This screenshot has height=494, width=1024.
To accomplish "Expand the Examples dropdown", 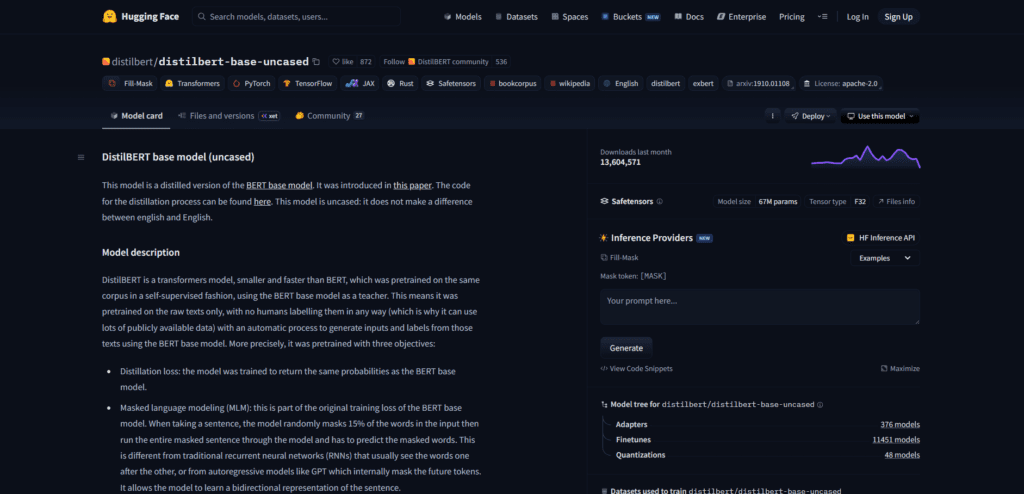I will click(x=885, y=258).
